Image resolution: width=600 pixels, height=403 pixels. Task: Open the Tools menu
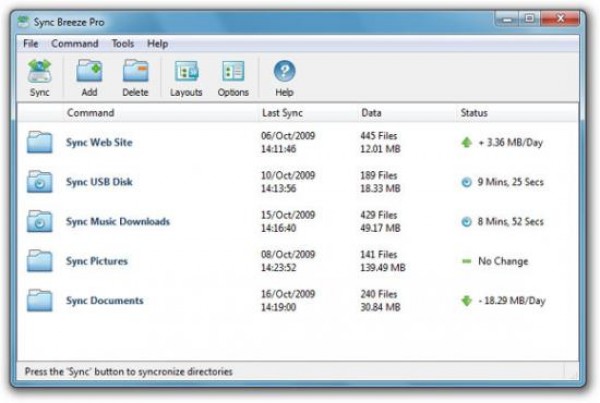[123, 44]
